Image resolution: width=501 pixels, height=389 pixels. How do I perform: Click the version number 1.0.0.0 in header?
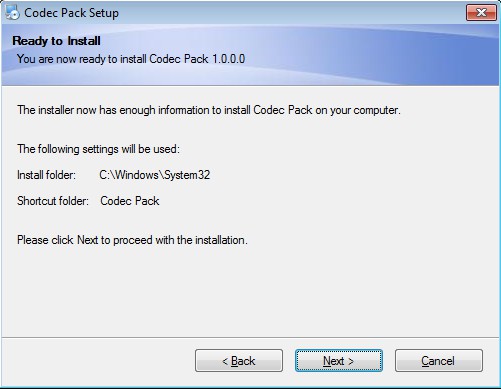(229, 59)
